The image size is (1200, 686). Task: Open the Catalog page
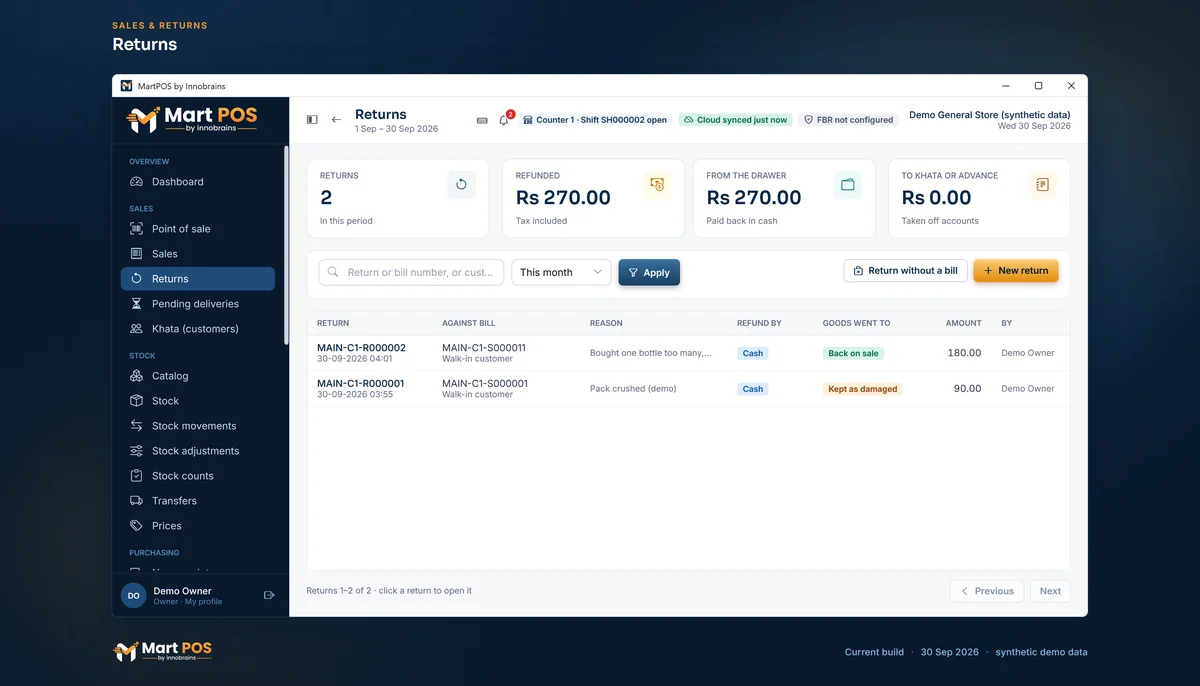[198, 376]
